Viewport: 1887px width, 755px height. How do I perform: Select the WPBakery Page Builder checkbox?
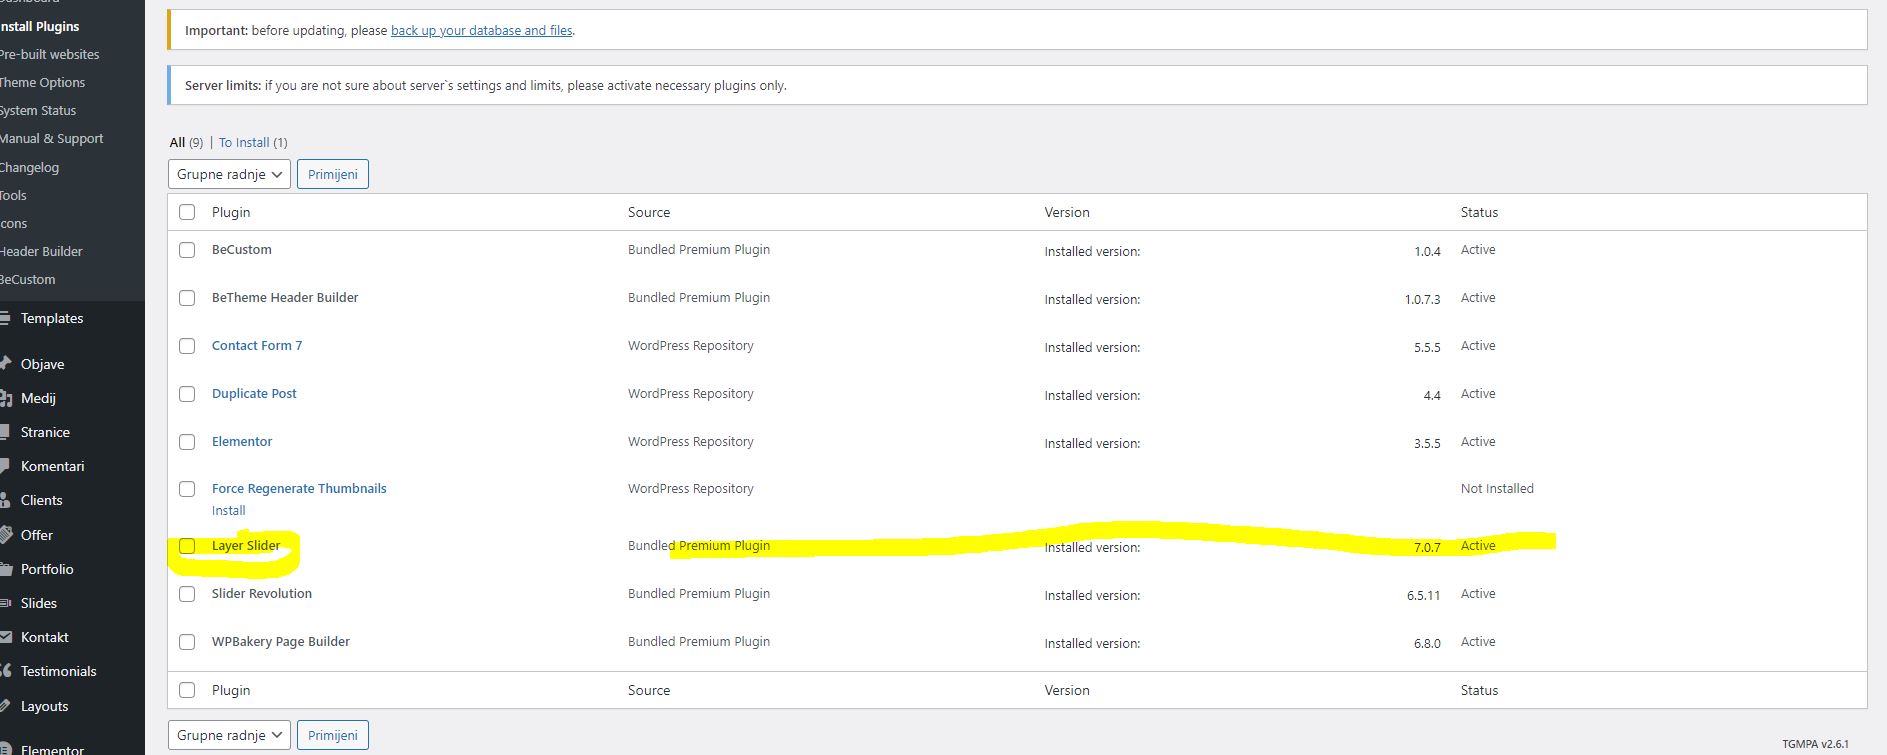(187, 642)
